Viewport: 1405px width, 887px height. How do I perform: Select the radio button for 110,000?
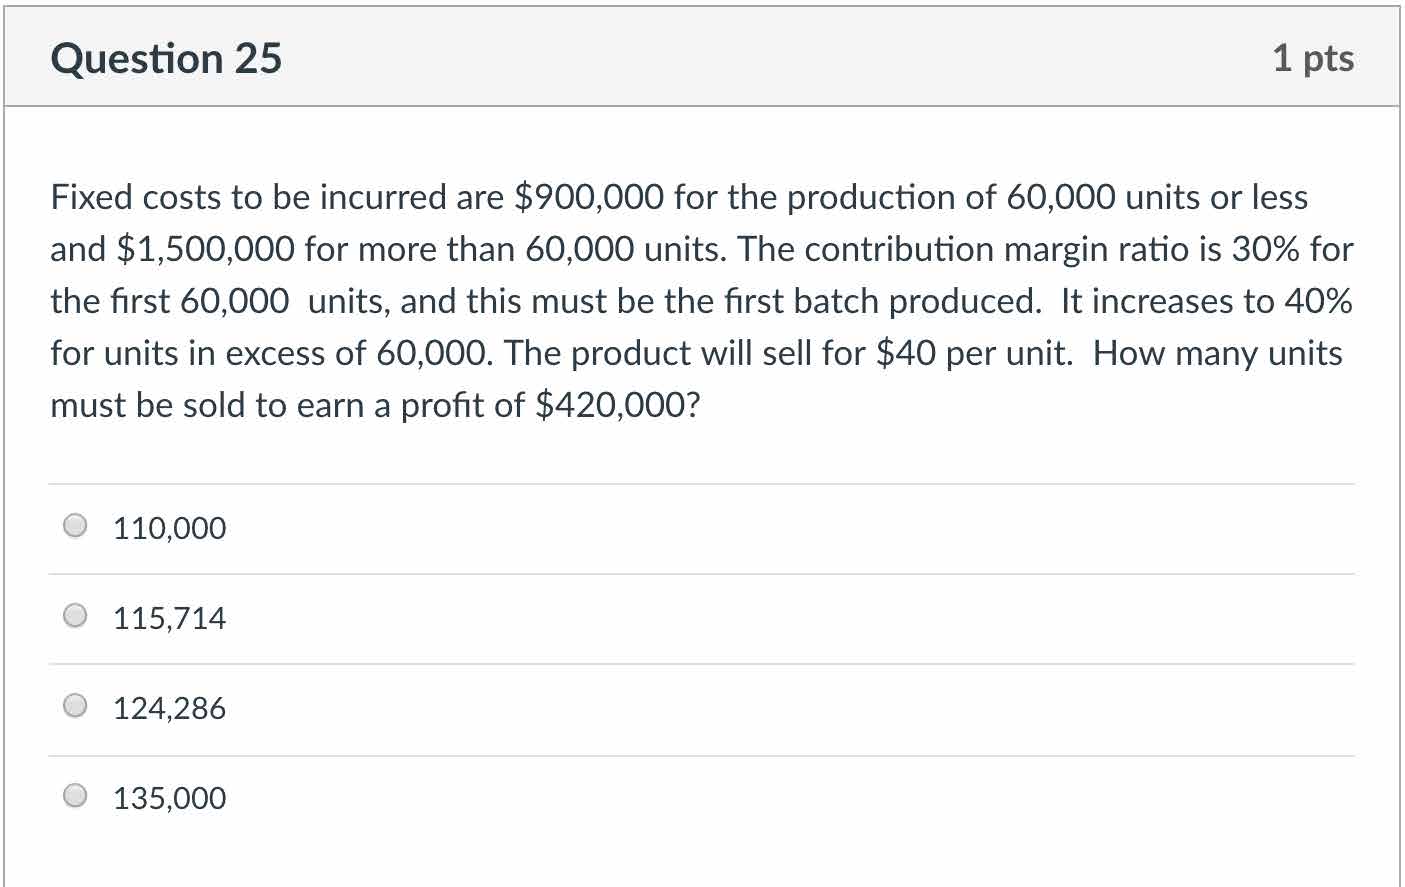coord(75,526)
